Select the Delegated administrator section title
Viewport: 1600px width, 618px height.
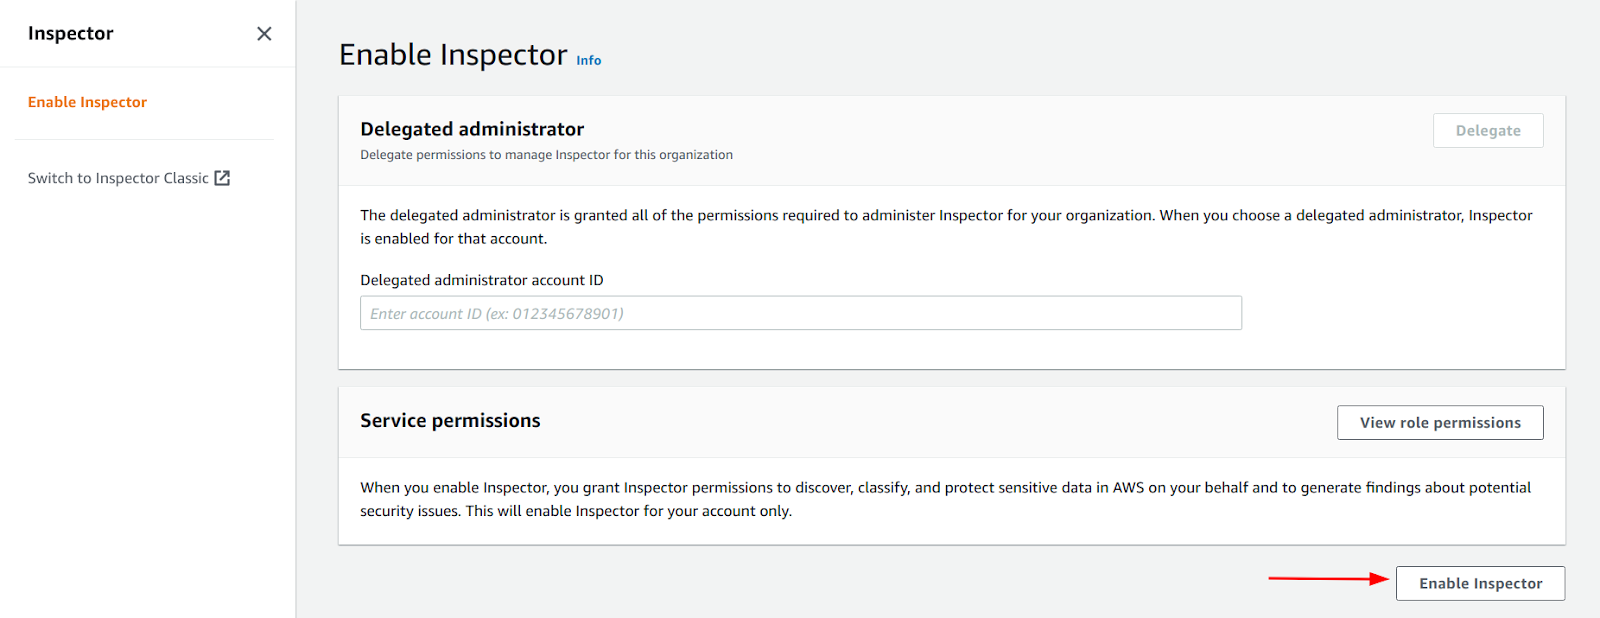472,128
